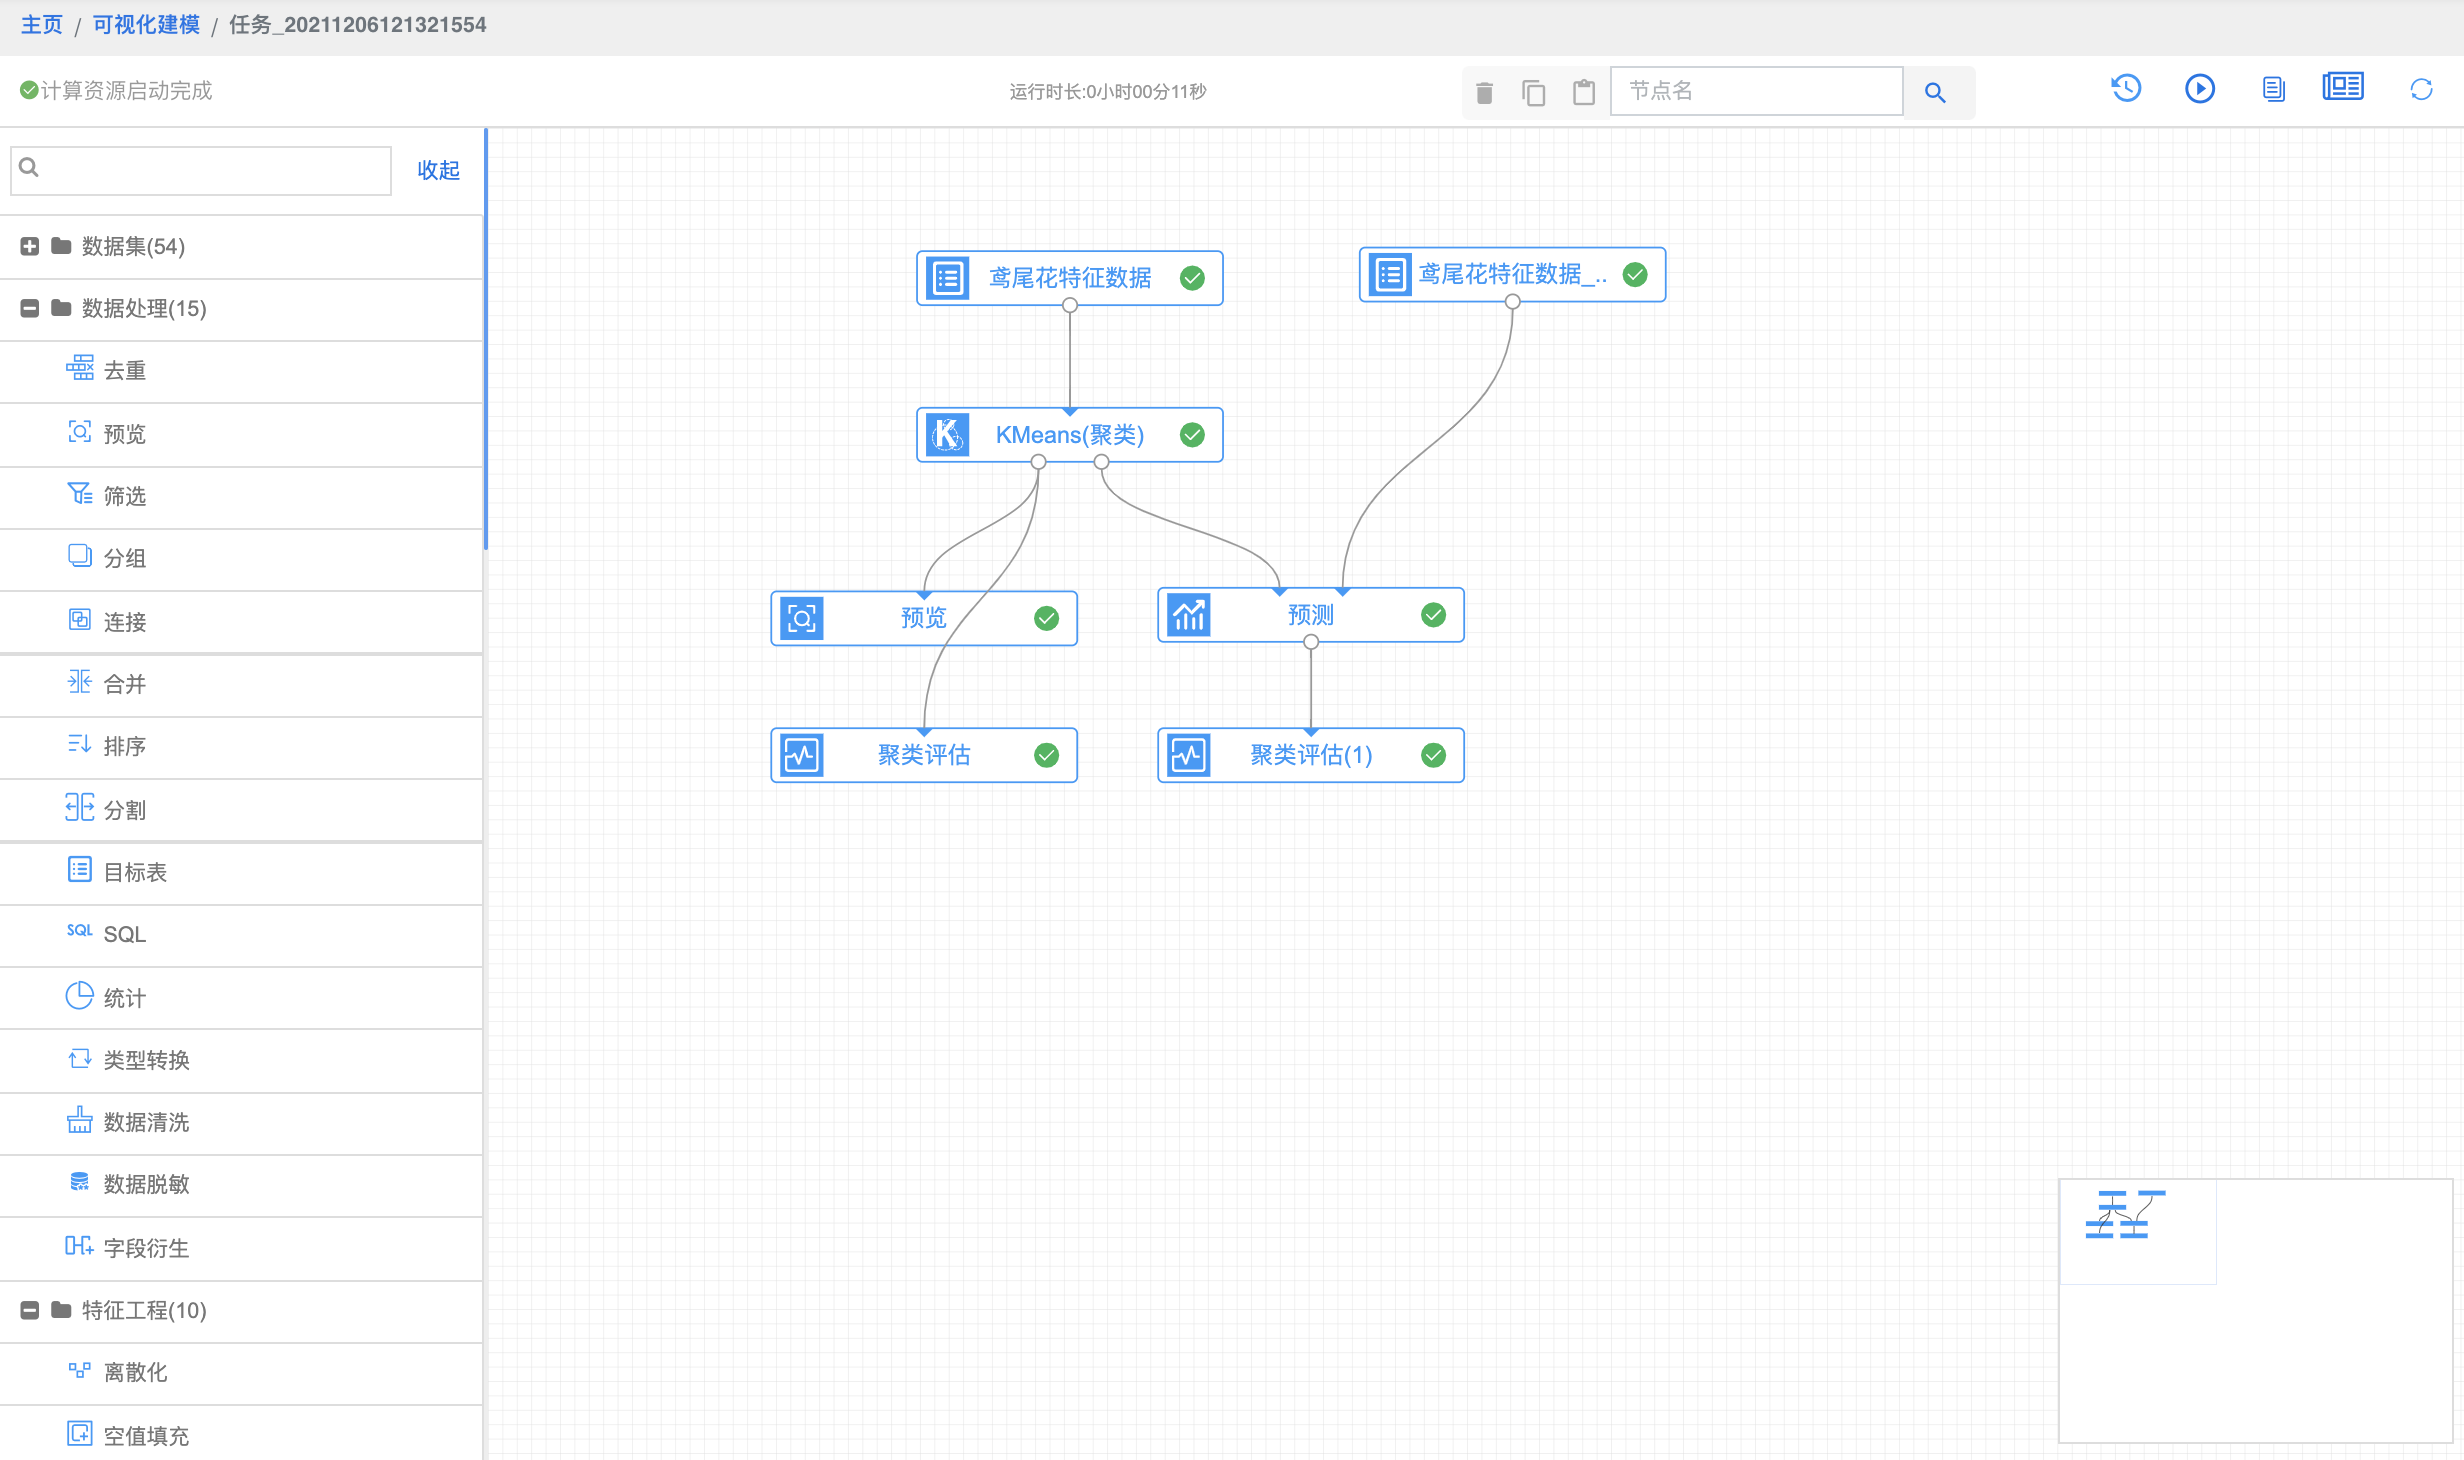
Task: Select the 预览 component in sidebar
Action: (241, 434)
